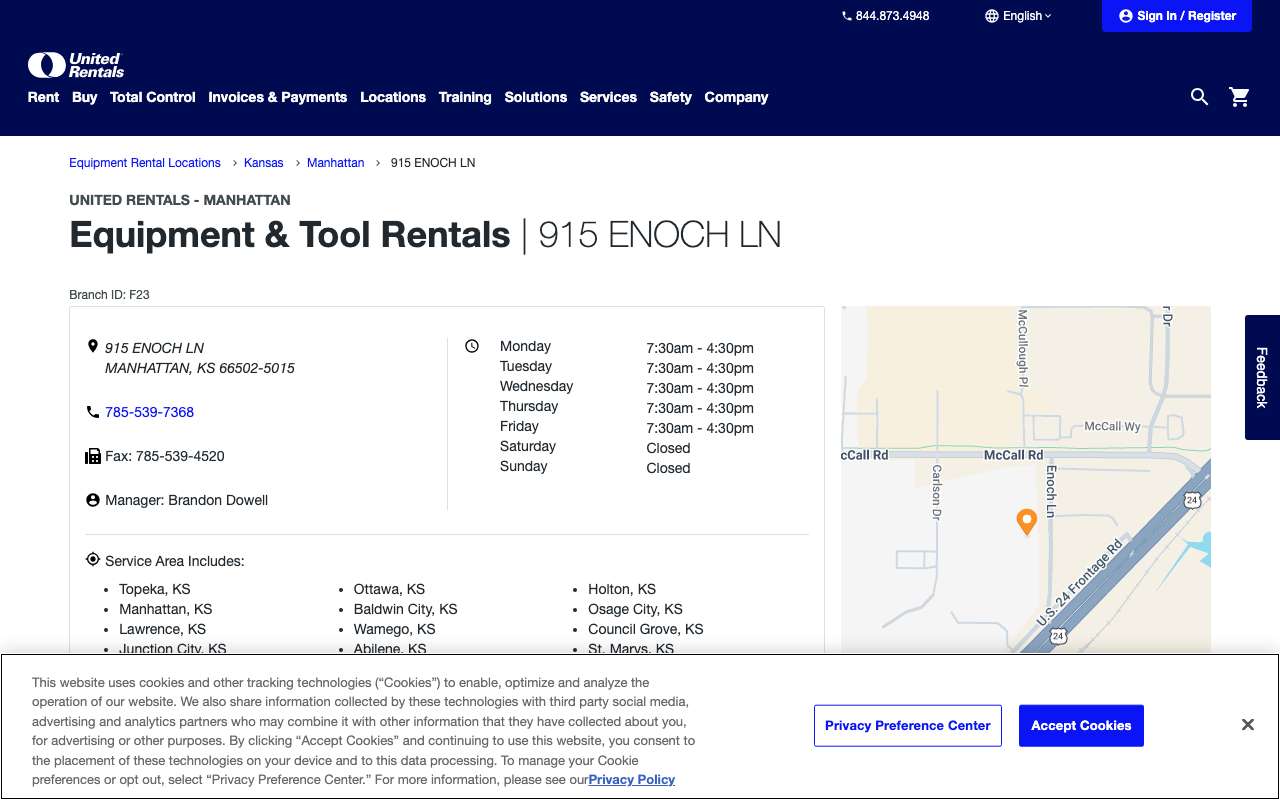Click the US 24 Frontage Rd map label
This screenshot has height=800, width=1280.
pos(1081,585)
